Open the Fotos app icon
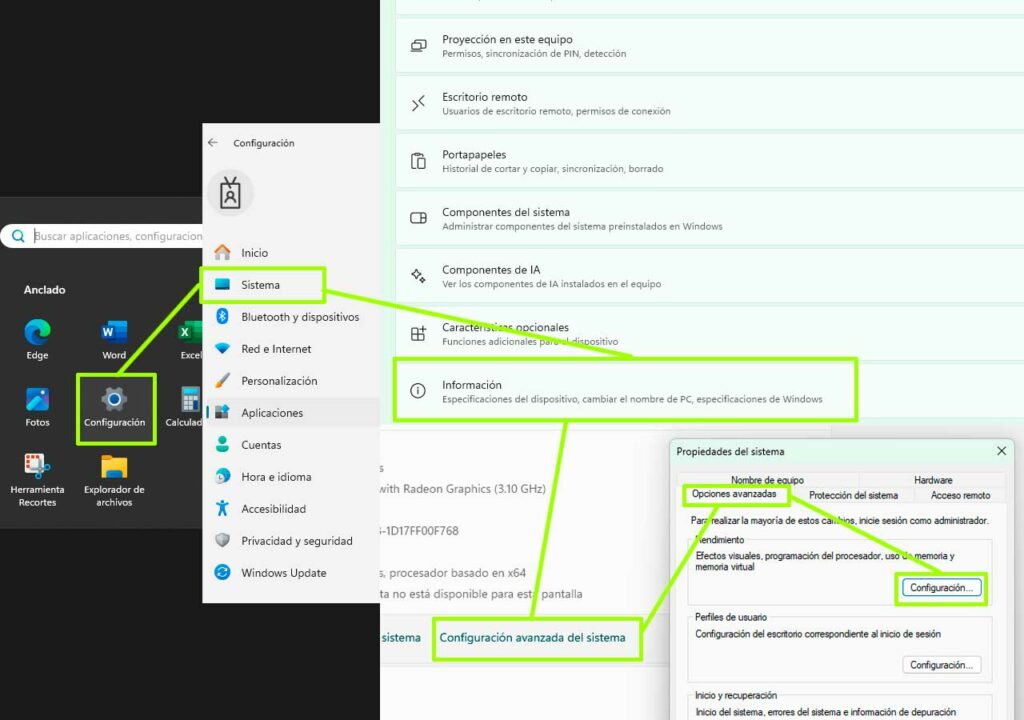Screen dimensions: 1024x720 37,401
